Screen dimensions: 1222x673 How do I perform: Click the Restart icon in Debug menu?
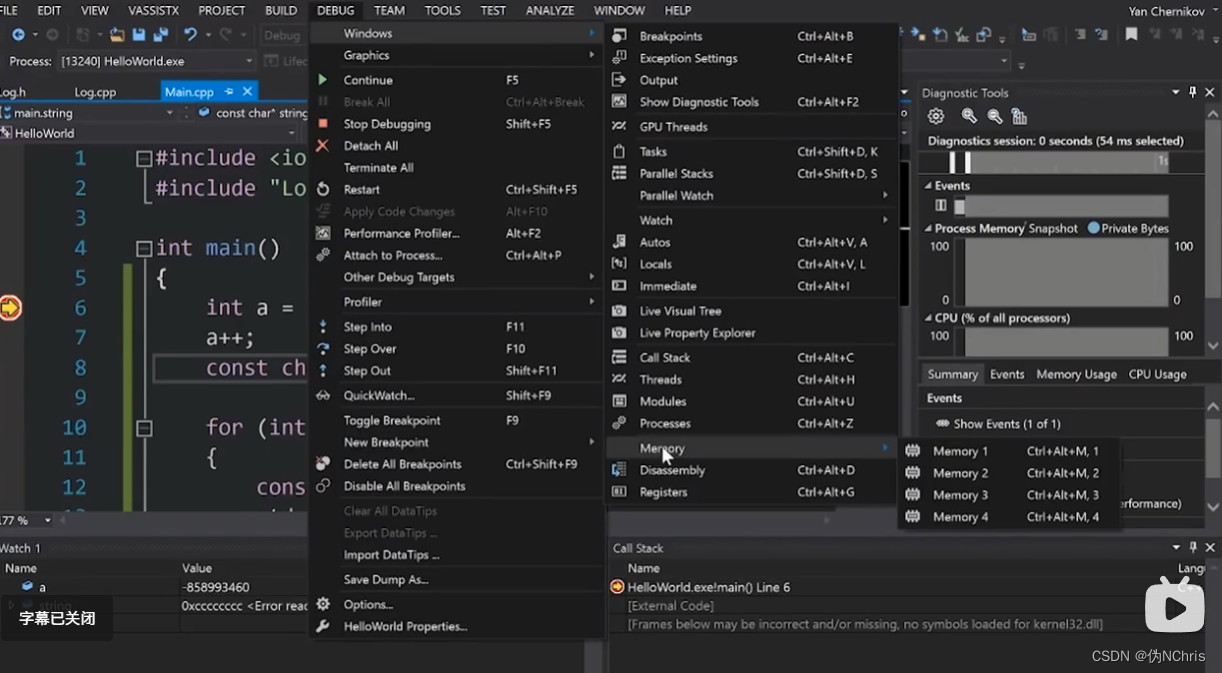(323, 190)
